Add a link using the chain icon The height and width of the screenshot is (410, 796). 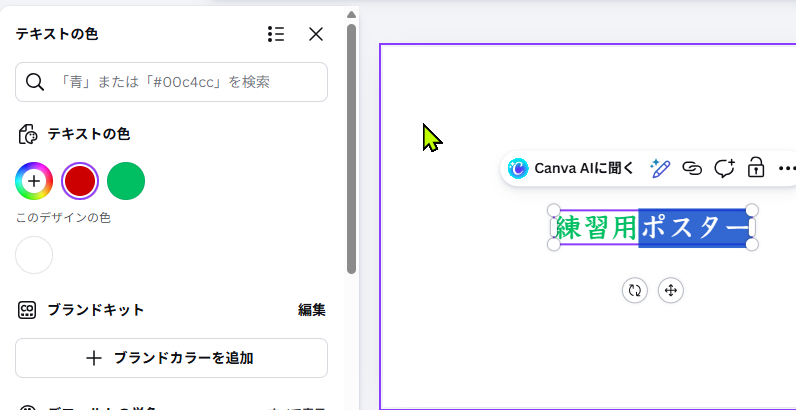point(692,168)
